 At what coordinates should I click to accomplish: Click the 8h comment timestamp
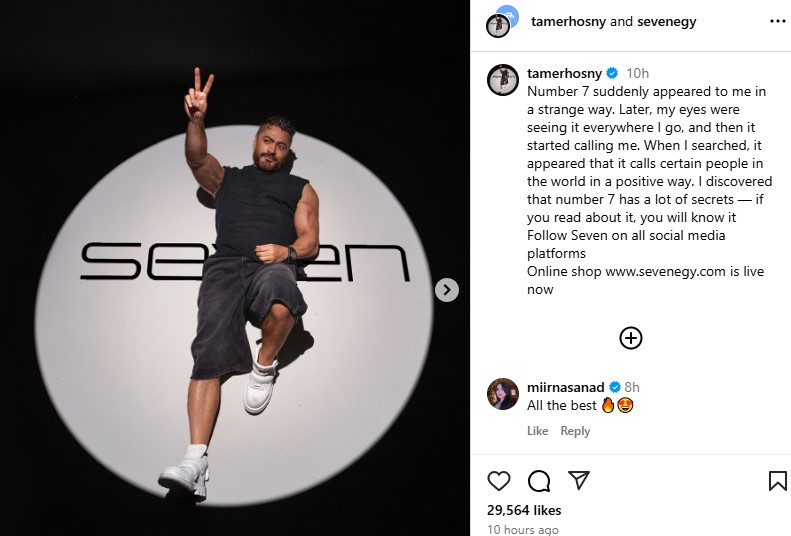click(x=632, y=387)
